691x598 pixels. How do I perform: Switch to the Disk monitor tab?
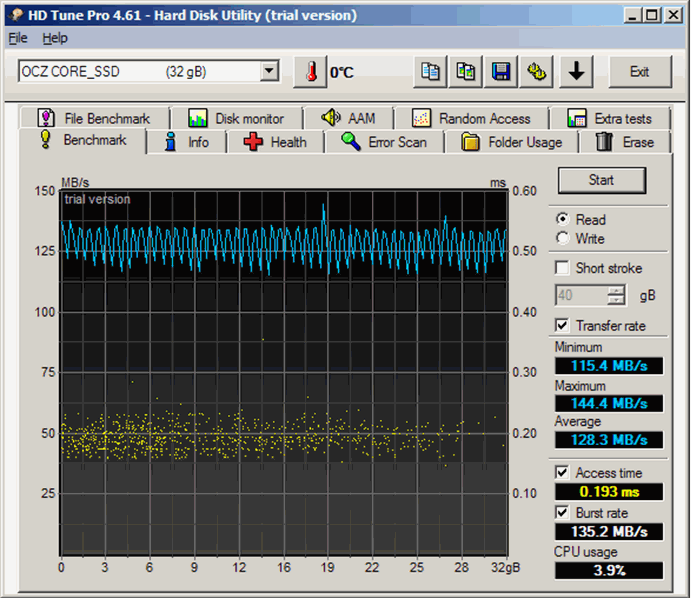tap(237, 118)
